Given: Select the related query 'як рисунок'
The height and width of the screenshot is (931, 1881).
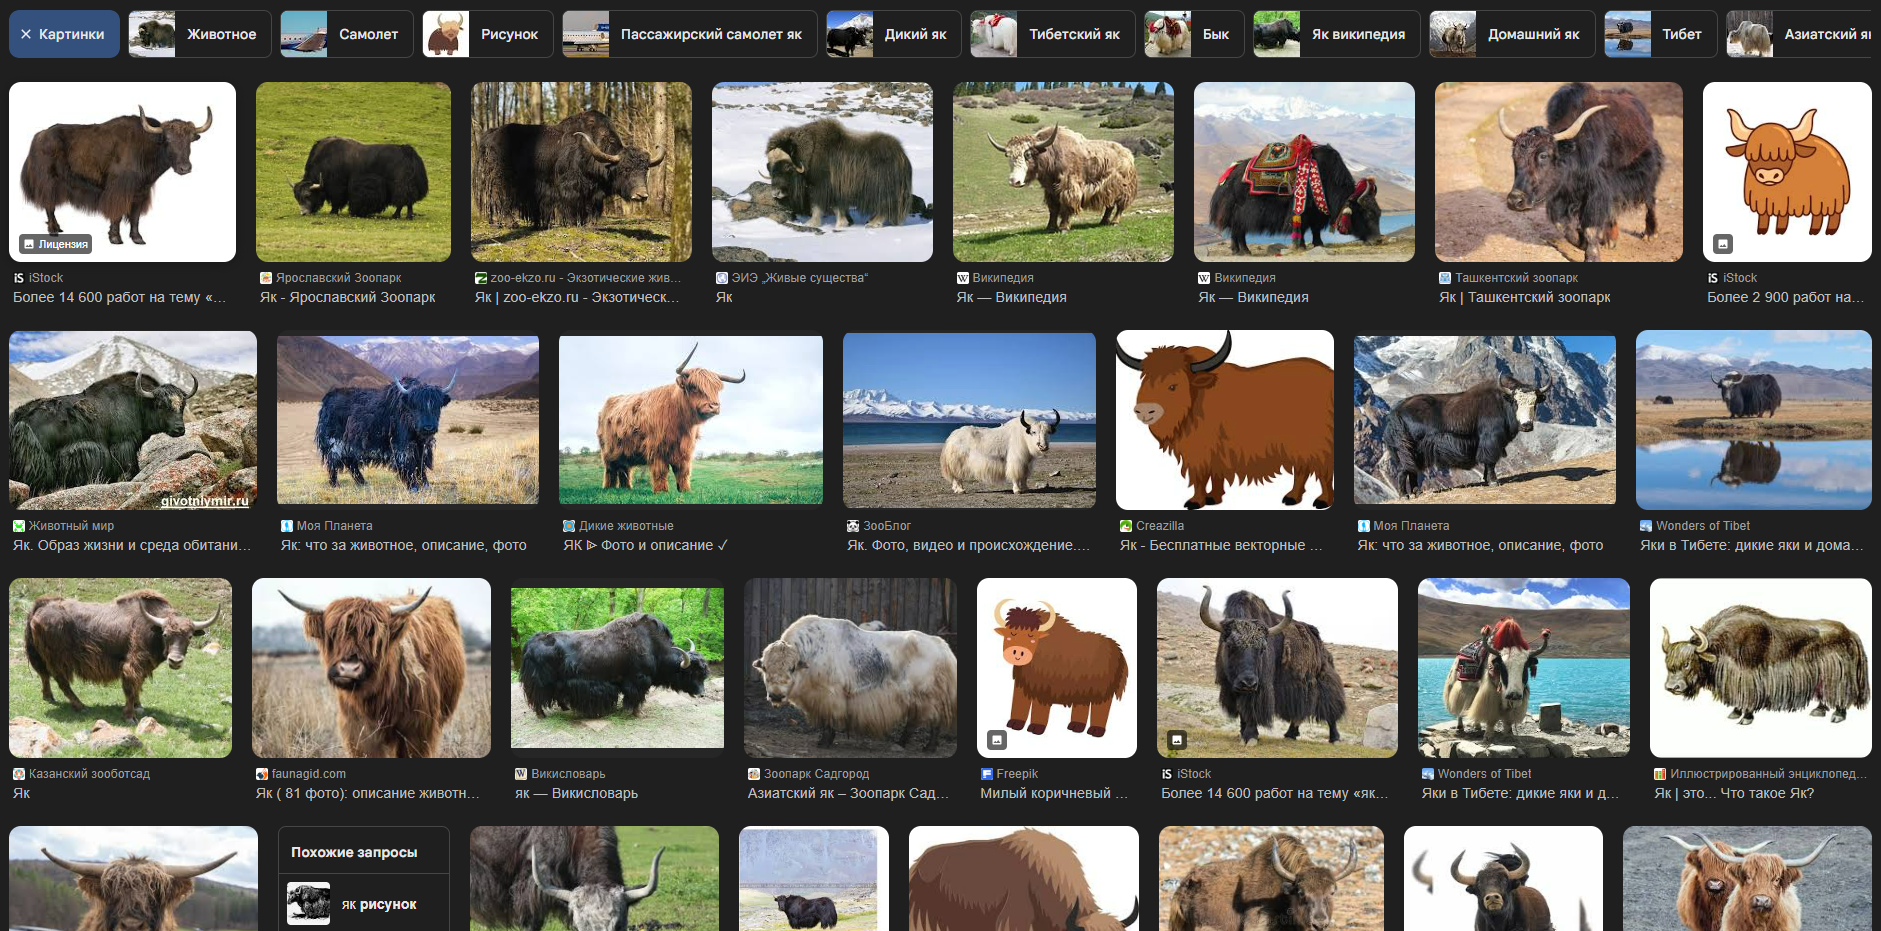Looking at the screenshot, I should click(x=364, y=904).
